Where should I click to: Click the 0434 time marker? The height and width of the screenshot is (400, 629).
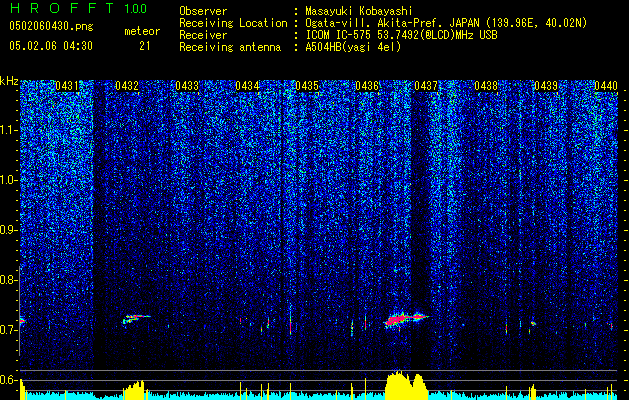247,85
